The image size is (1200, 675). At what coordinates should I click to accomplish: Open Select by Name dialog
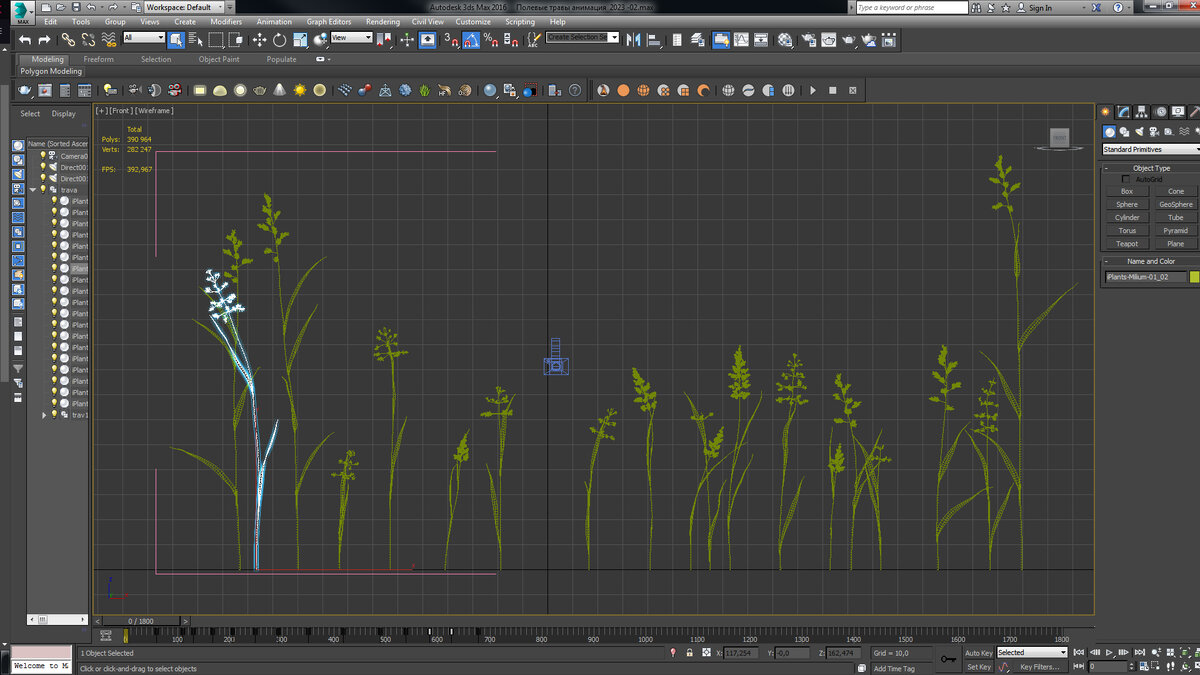195,40
